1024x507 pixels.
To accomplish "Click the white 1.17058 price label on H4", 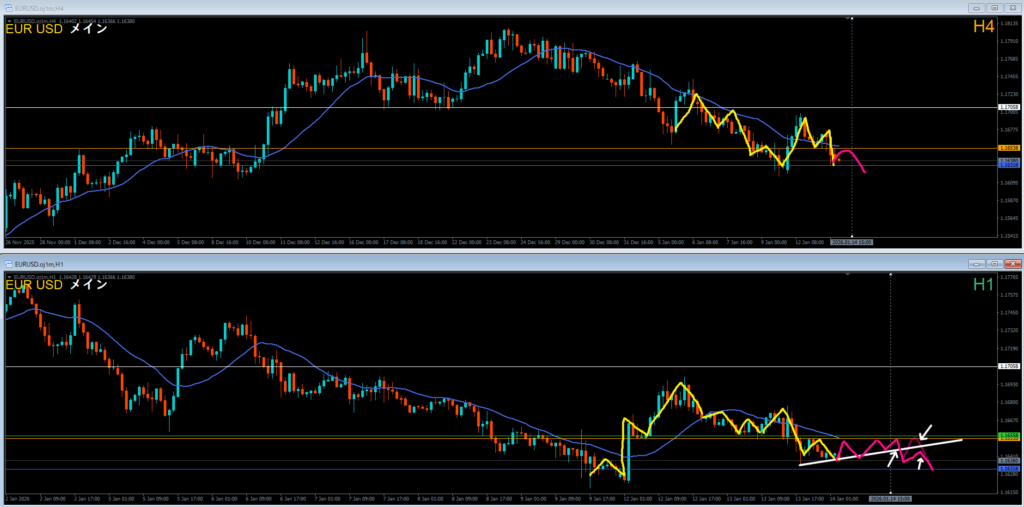I will pos(1008,107).
